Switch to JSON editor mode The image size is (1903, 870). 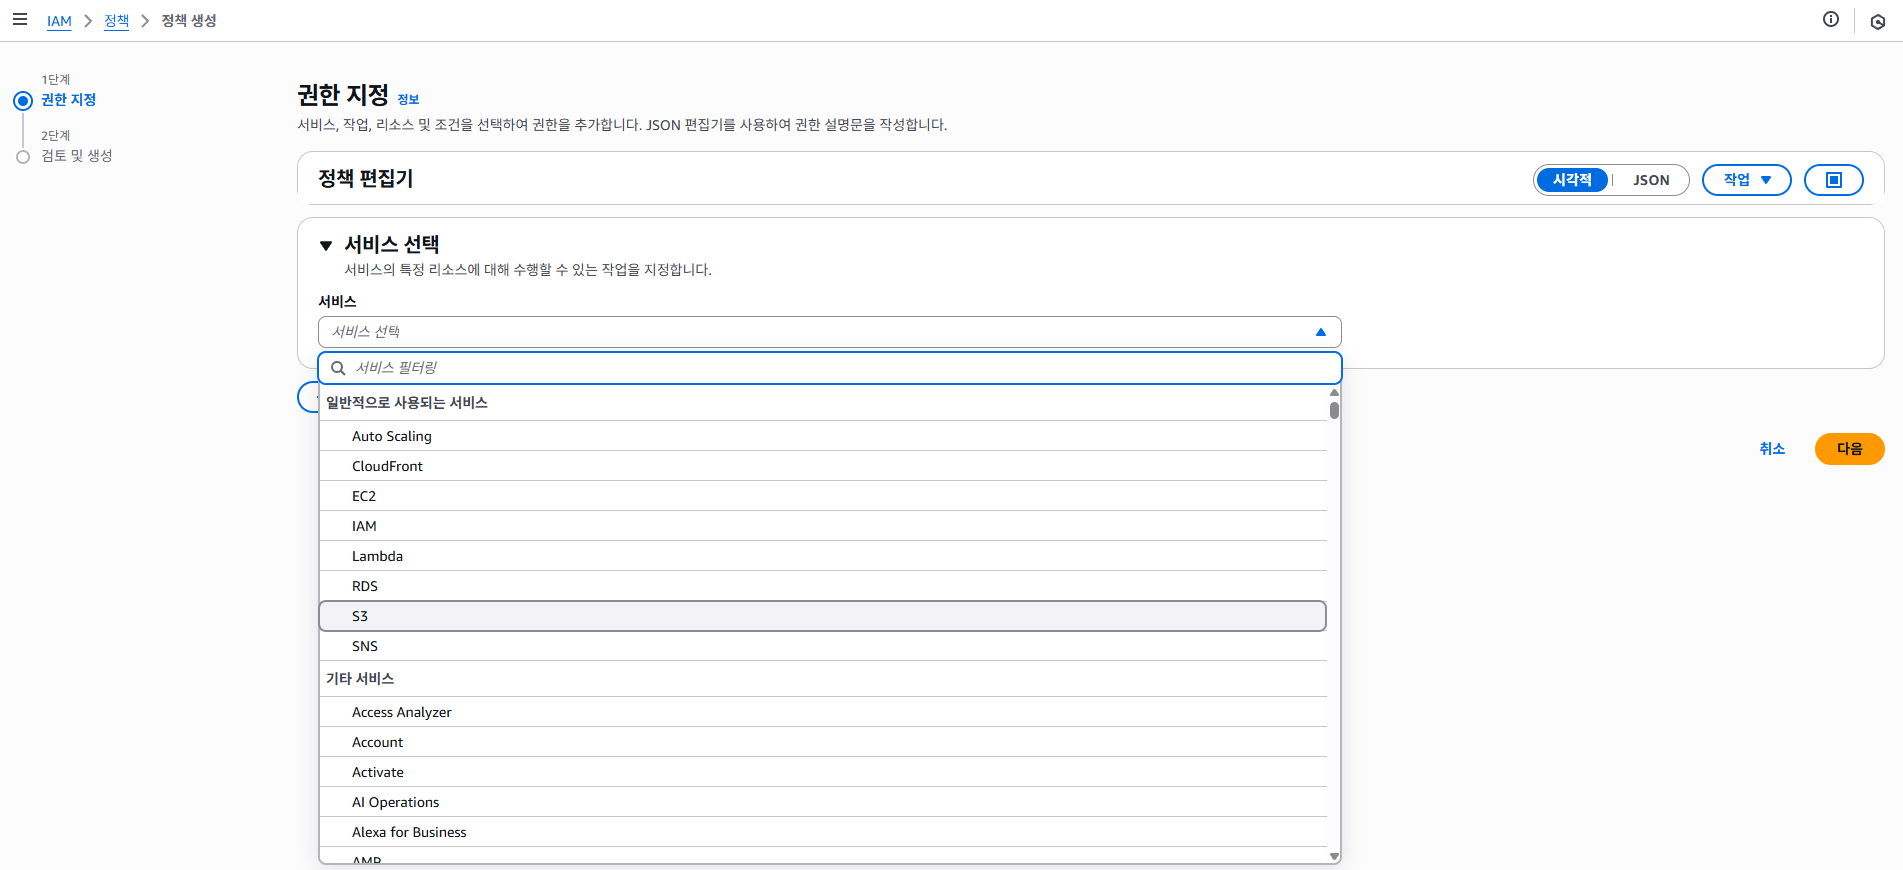point(1651,180)
